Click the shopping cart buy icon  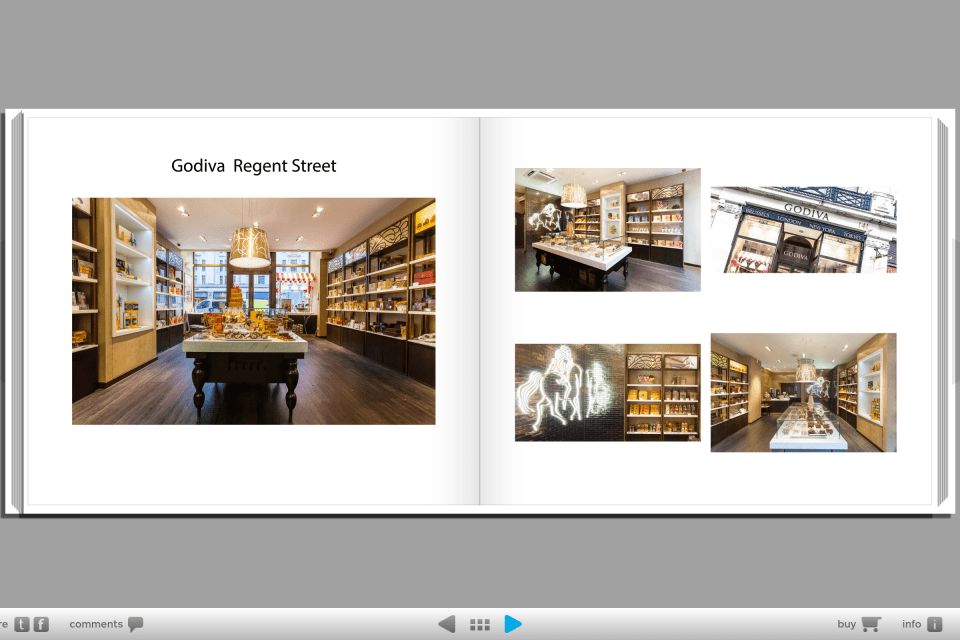(x=871, y=624)
